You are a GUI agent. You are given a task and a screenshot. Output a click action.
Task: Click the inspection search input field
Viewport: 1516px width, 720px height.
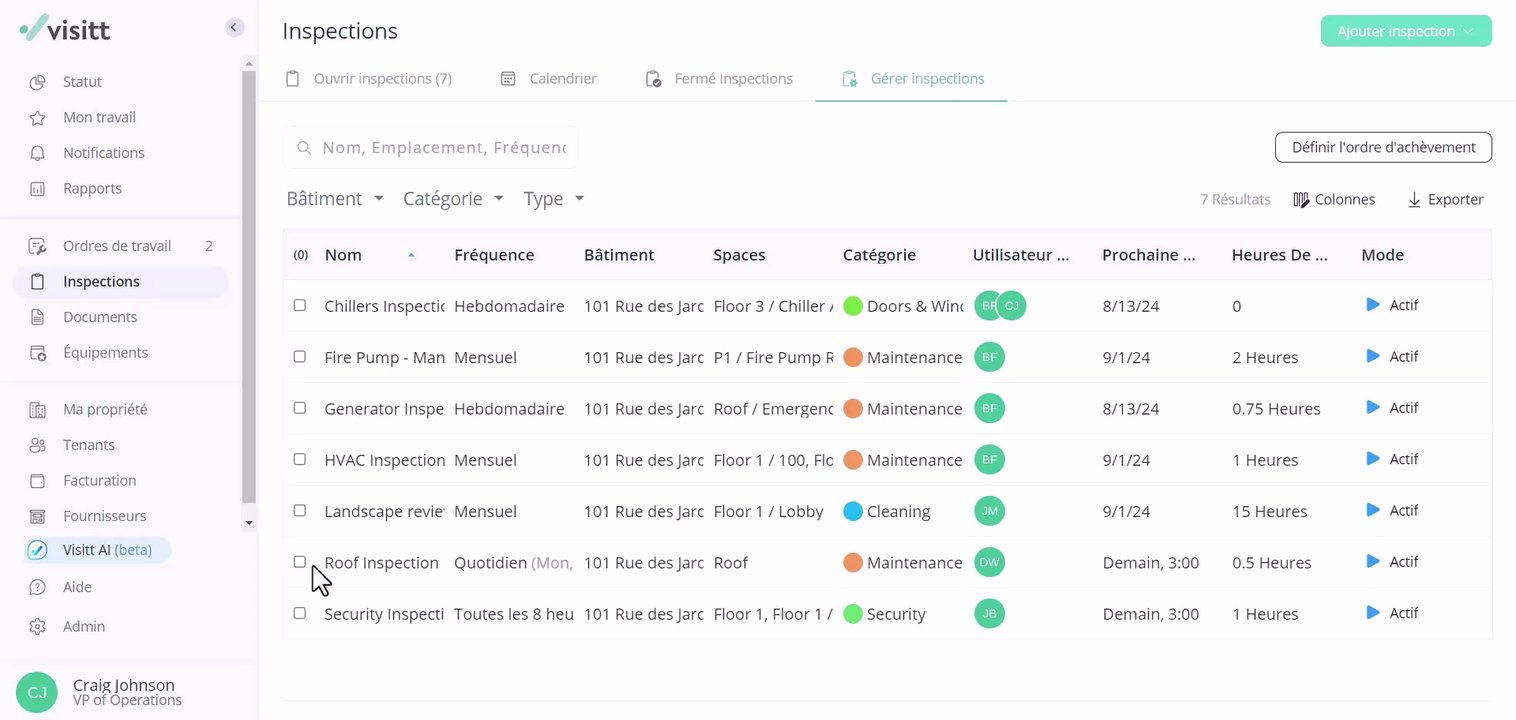(443, 148)
